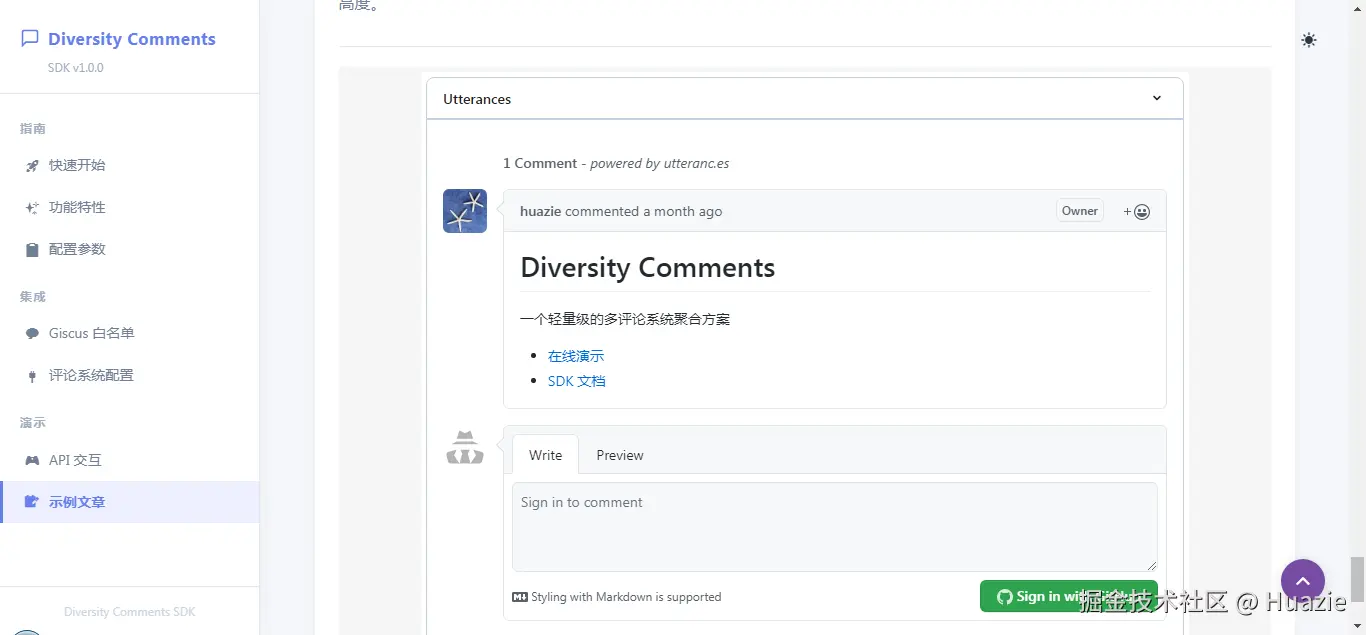Open the 快速开始 guide page

(130, 166)
